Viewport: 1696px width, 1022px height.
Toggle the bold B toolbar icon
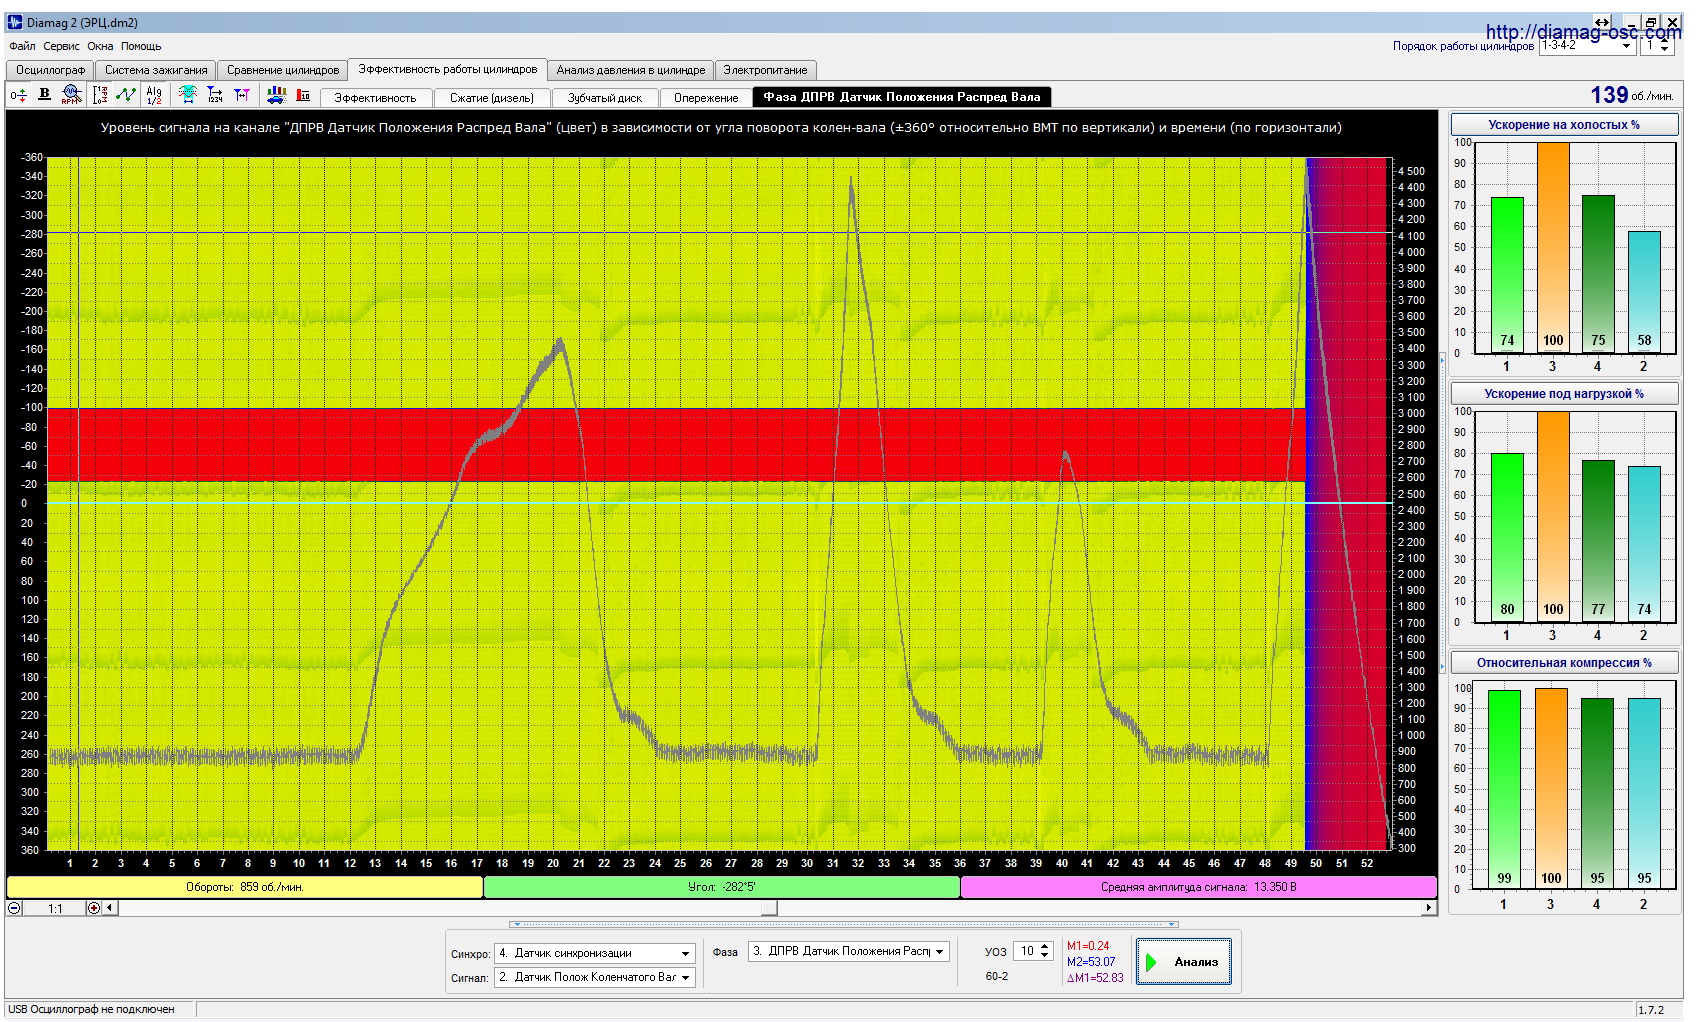44,94
